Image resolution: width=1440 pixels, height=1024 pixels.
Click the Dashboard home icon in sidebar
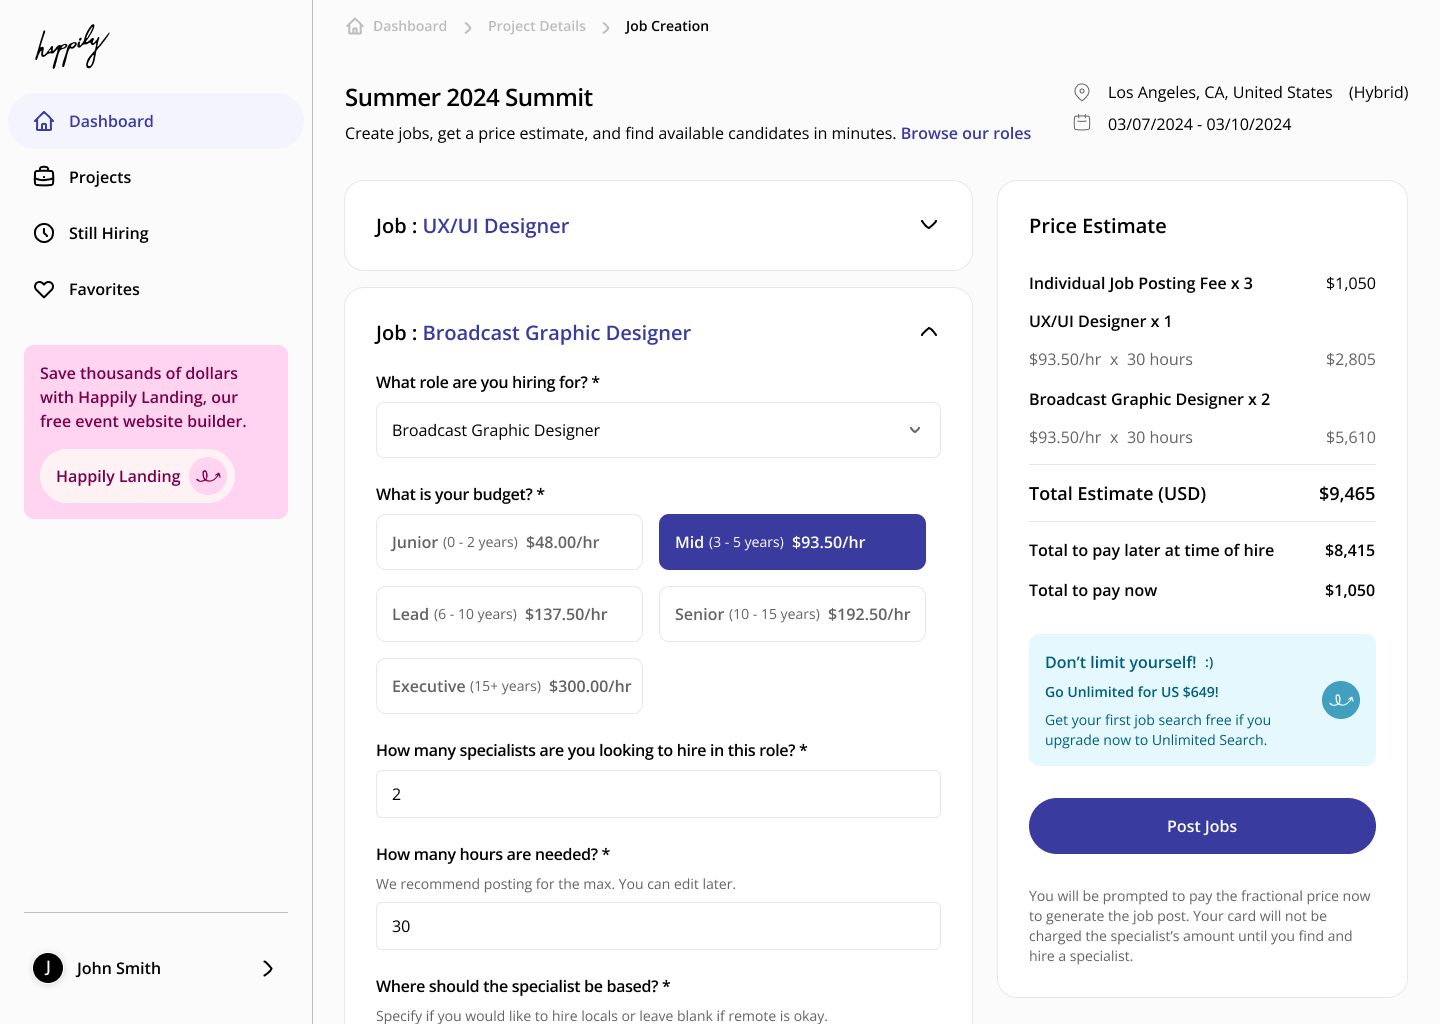click(44, 121)
